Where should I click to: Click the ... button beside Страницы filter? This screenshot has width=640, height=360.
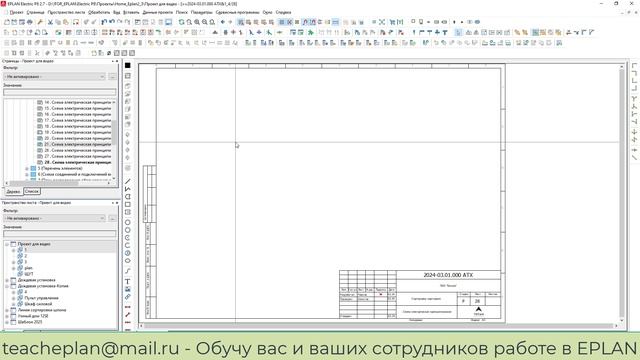tap(112, 77)
